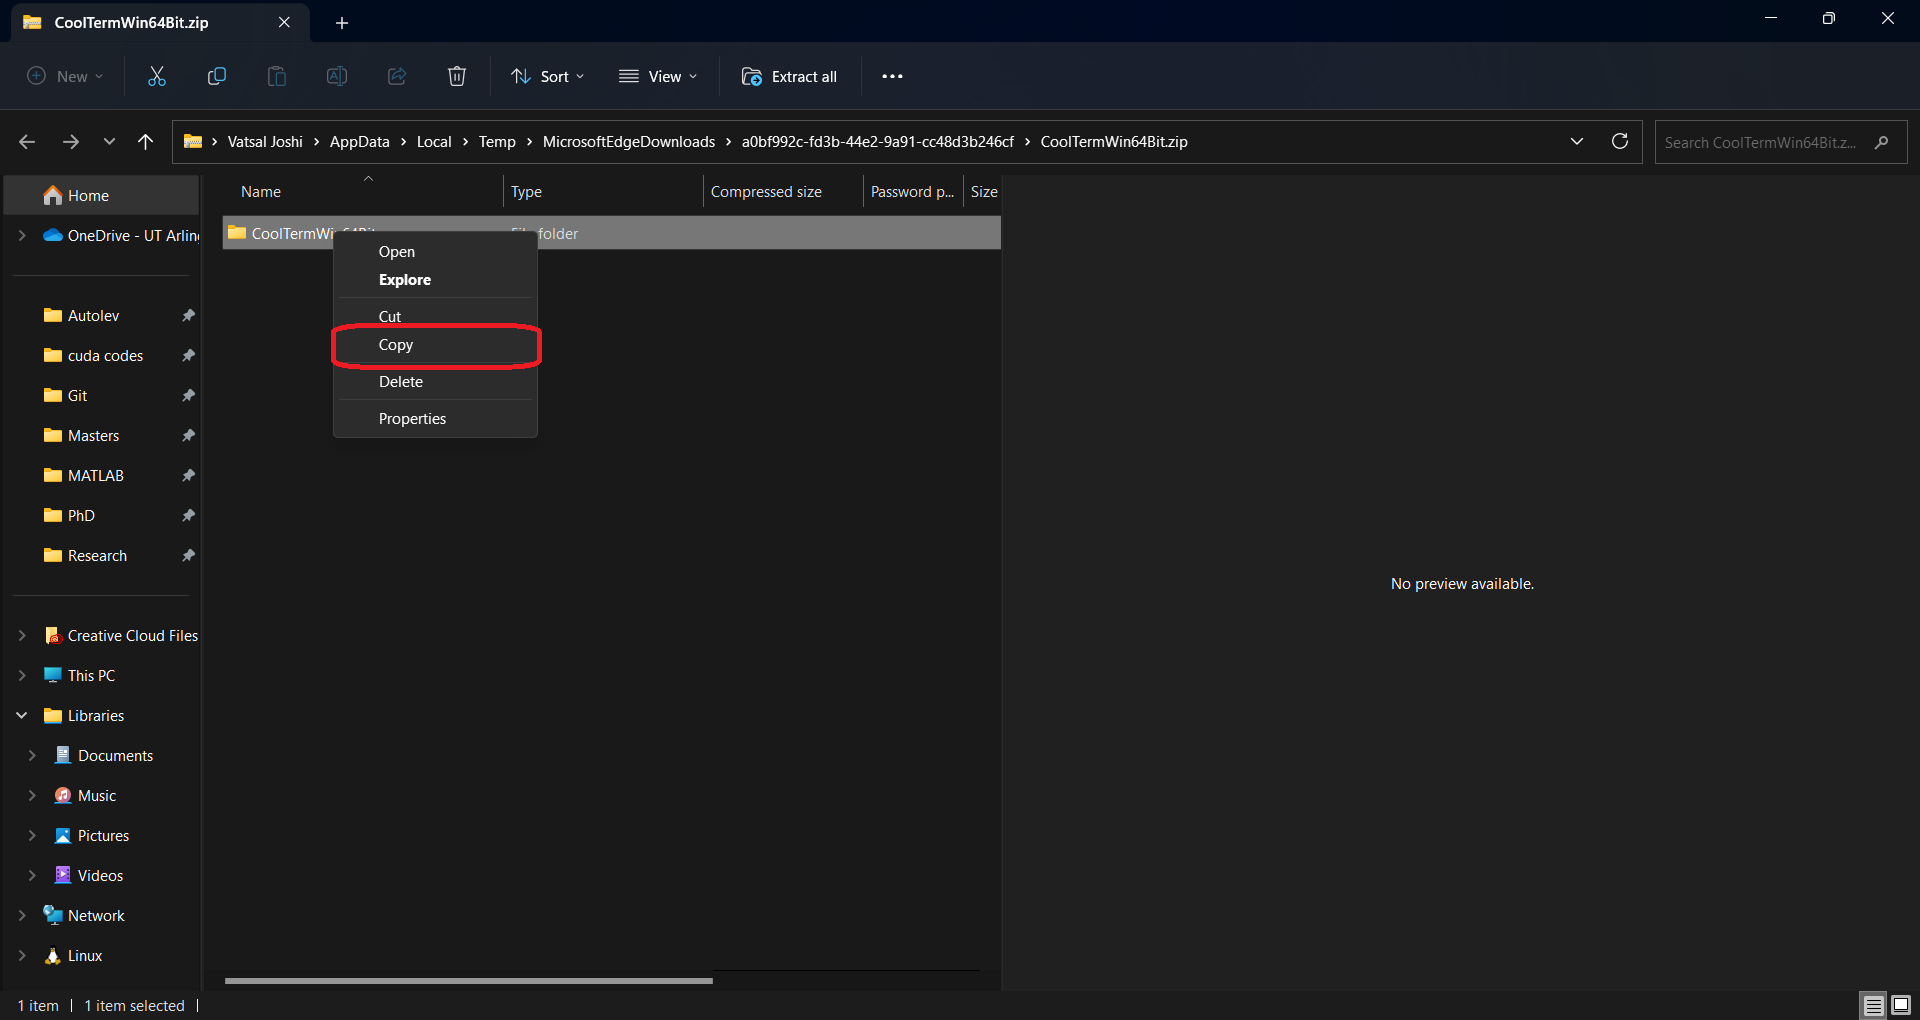
Task: Toggle the pin next to MATLAB folder
Action: [x=188, y=476]
